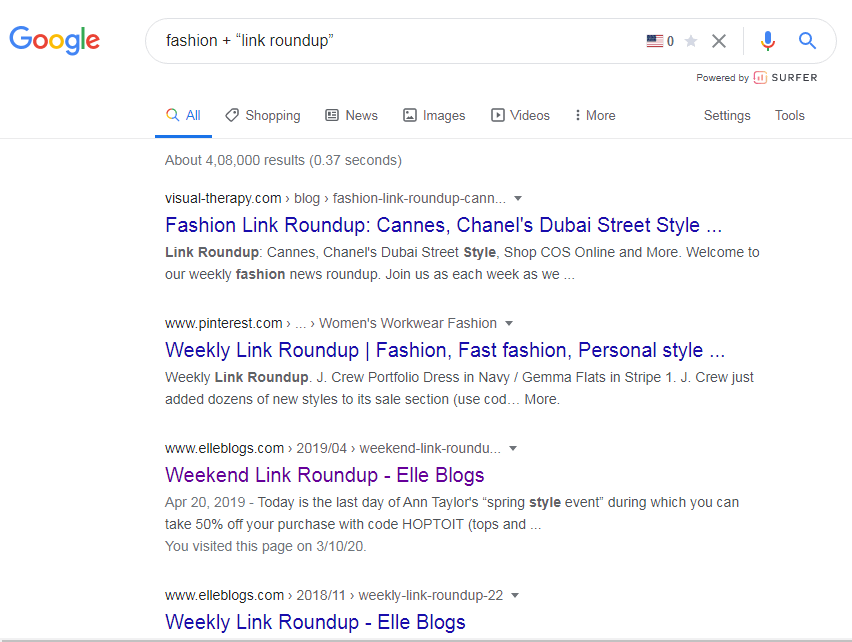The height and width of the screenshot is (642, 852).
Task: Select the All results tab
Action: click(183, 116)
